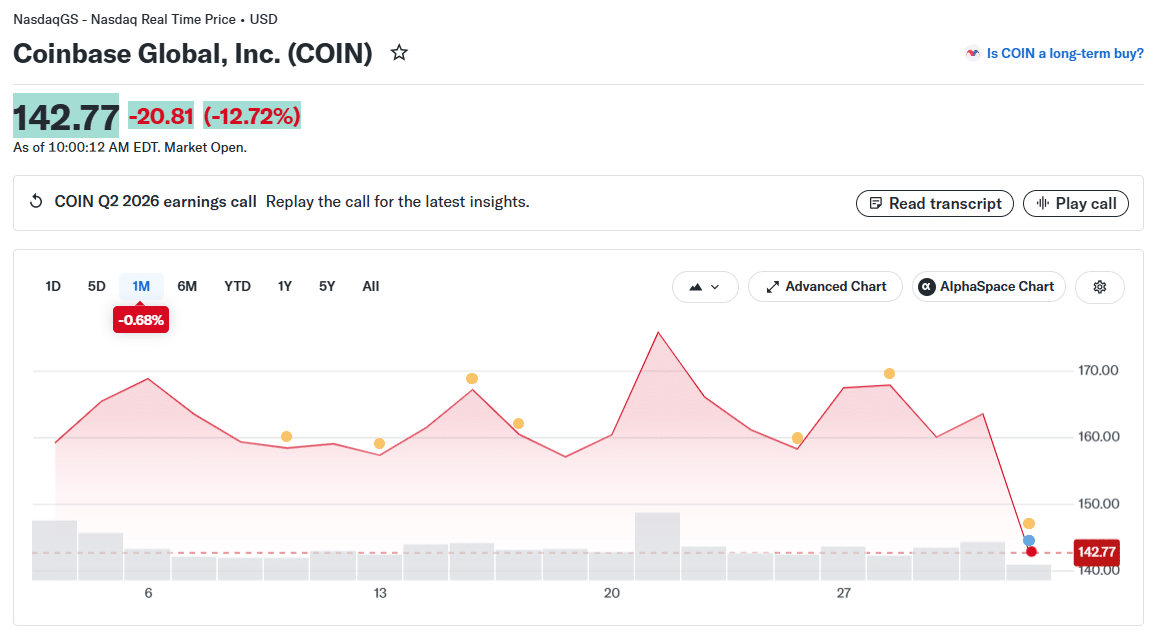This screenshot has width=1155, height=630.
Task: Click the -0.68% change badge
Action: [x=141, y=320]
